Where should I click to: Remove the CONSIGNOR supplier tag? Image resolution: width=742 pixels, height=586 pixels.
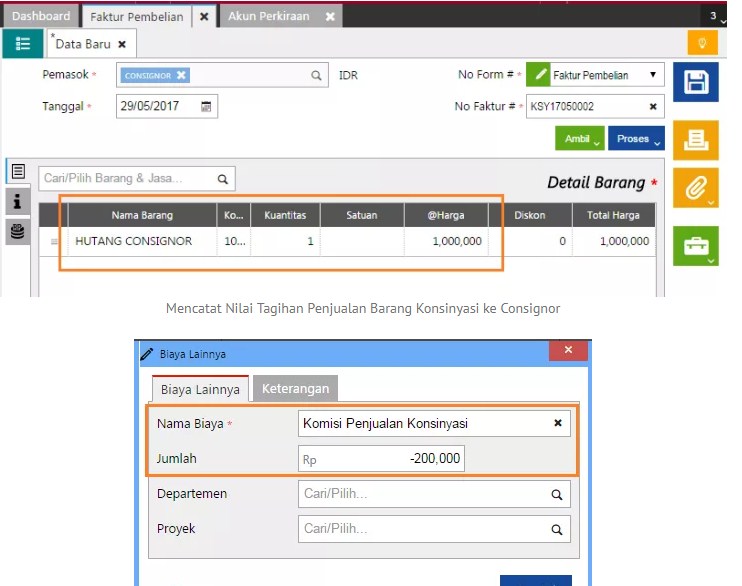pyautogui.click(x=181, y=75)
